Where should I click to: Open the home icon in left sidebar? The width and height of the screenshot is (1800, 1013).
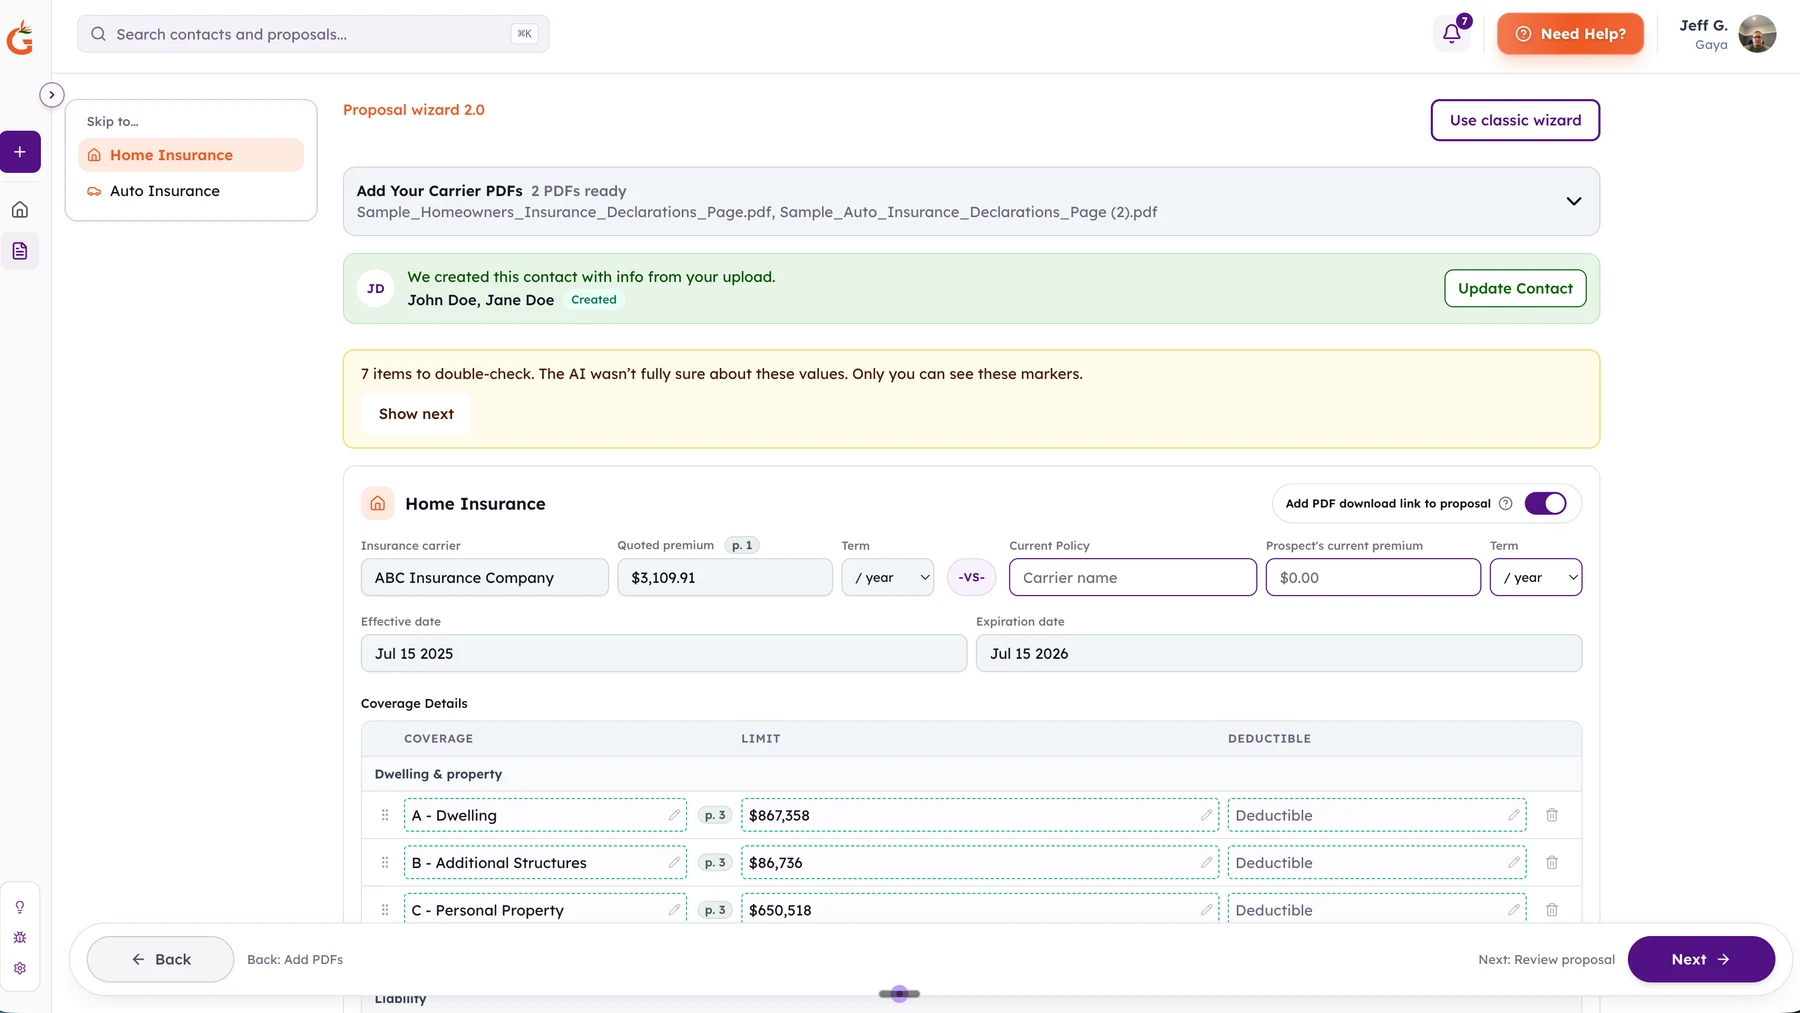(20, 210)
